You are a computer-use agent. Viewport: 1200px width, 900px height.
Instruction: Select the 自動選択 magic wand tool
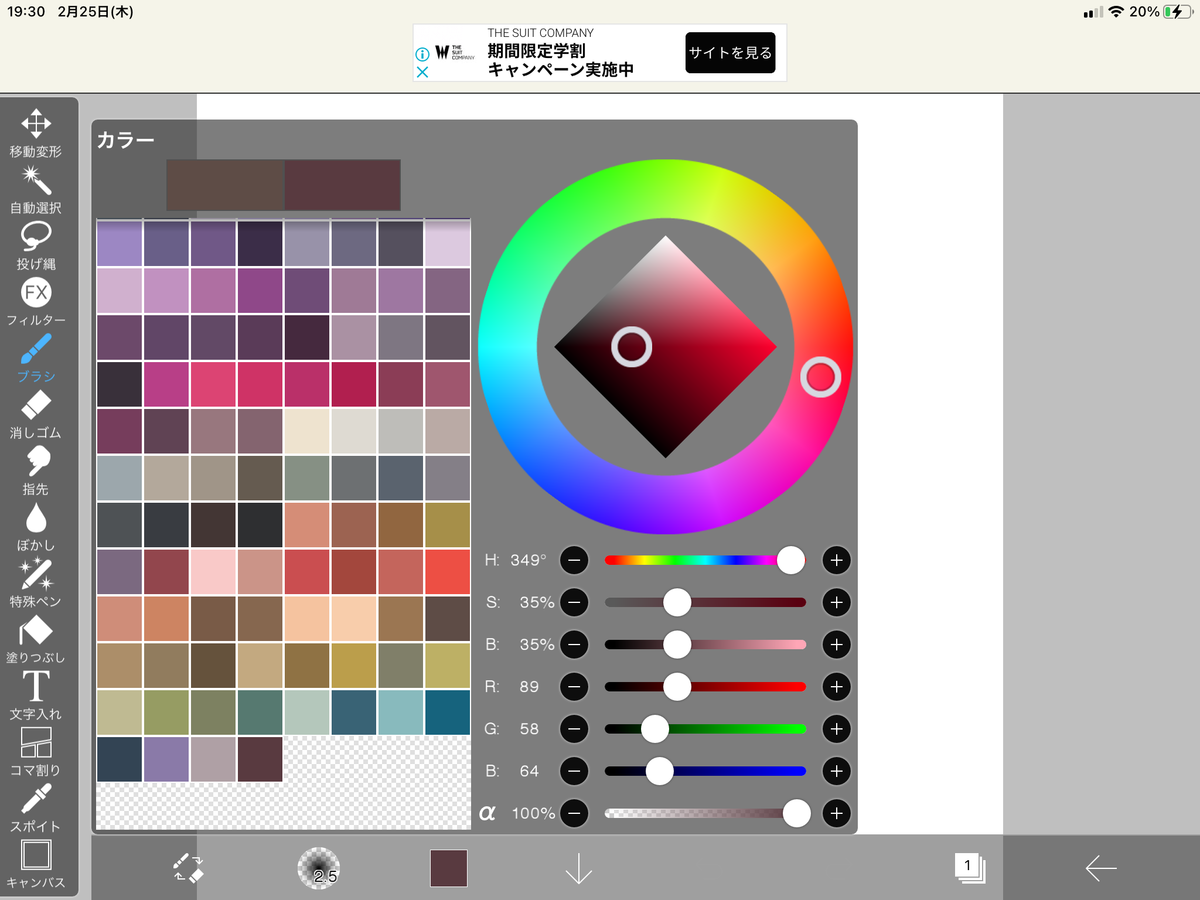(x=36, y=190)
